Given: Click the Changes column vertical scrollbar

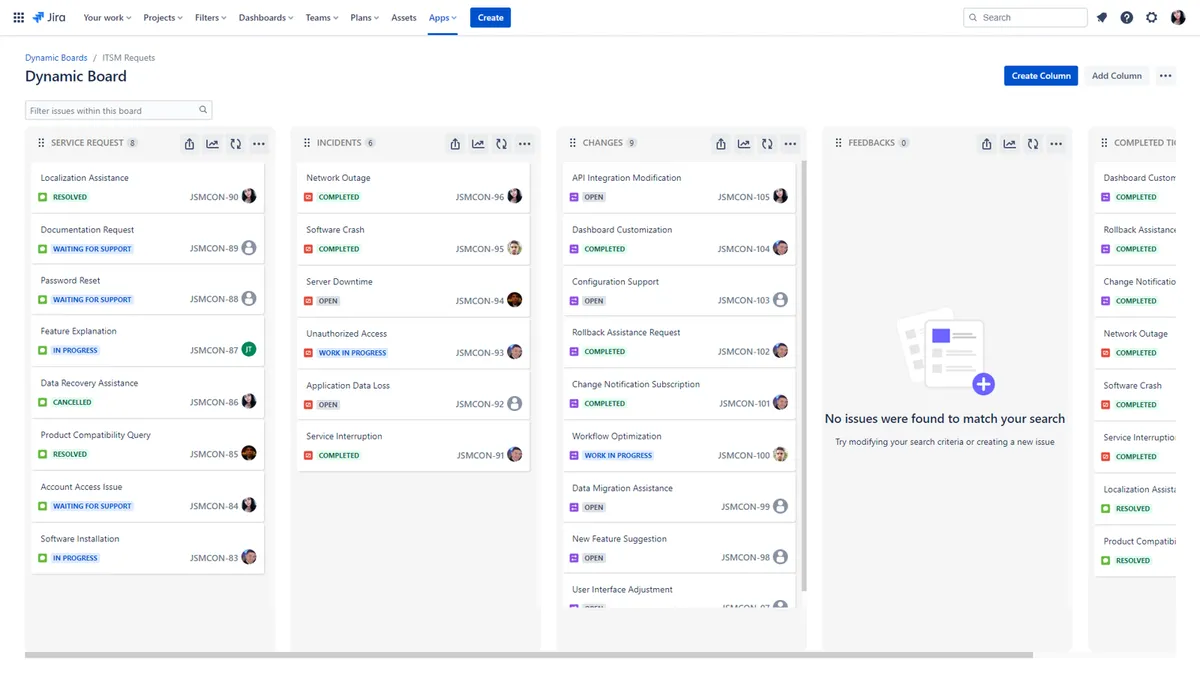Looking at the screenshot, I should point(803,375).
